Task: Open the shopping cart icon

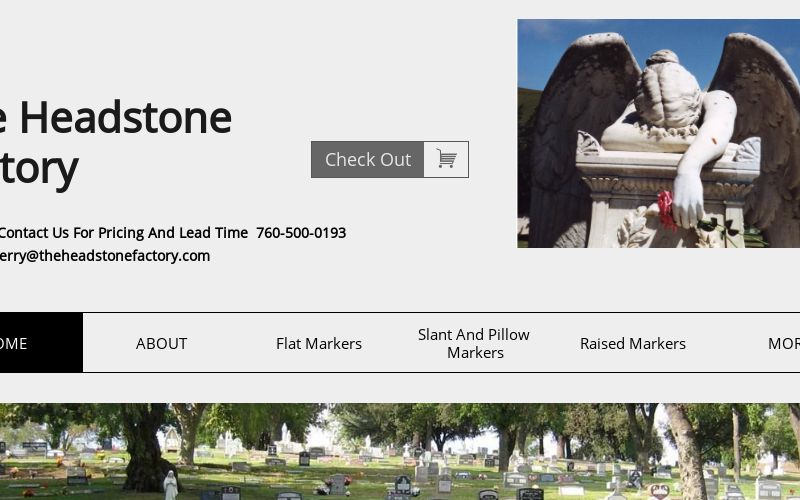Action: coord(446,160)
